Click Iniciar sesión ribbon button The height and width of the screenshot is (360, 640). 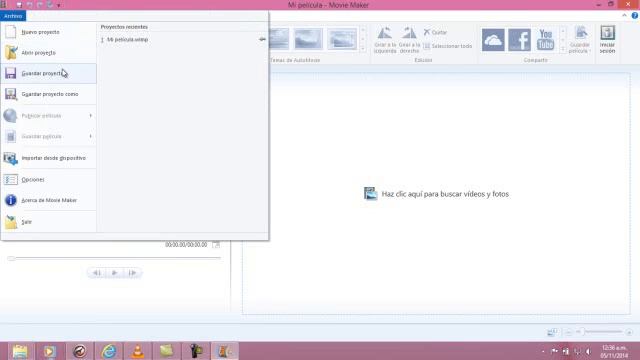[607, 40]
